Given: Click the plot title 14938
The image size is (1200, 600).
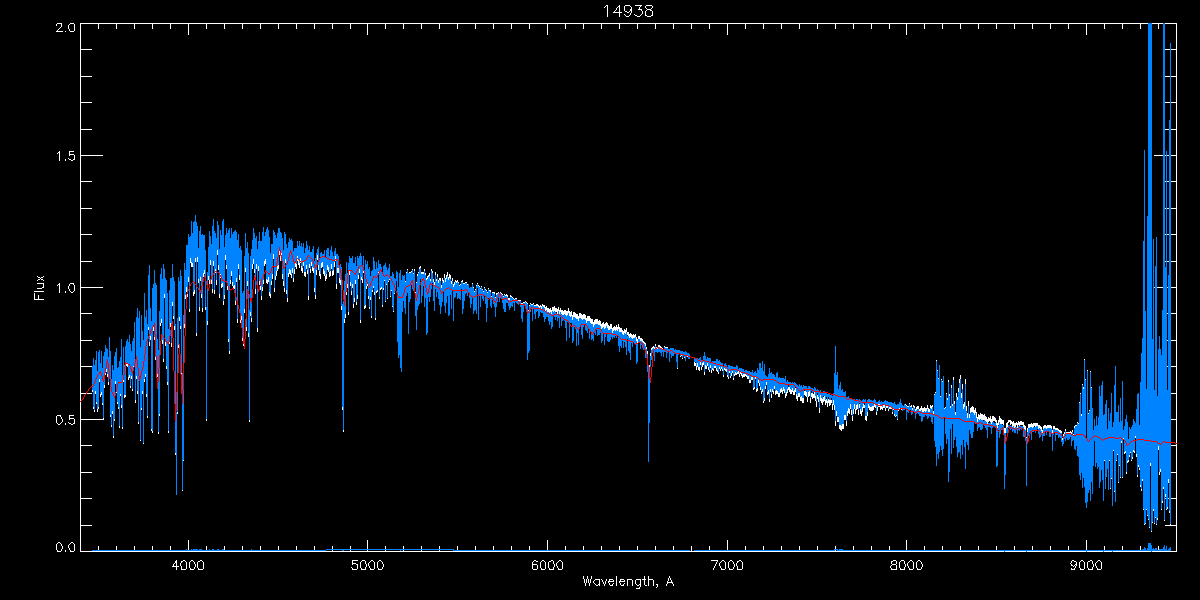Looking at the screenshot, I should coord(628,11).
